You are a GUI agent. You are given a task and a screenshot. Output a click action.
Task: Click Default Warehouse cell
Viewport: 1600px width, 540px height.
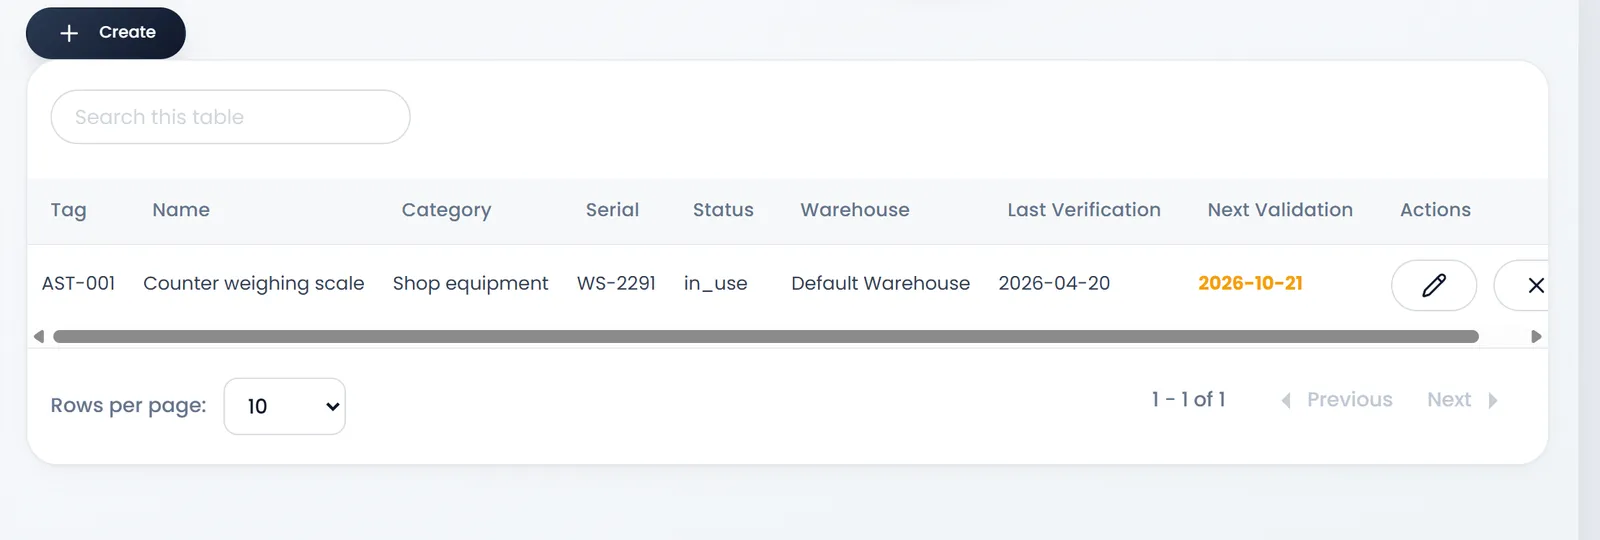[880, 284]
